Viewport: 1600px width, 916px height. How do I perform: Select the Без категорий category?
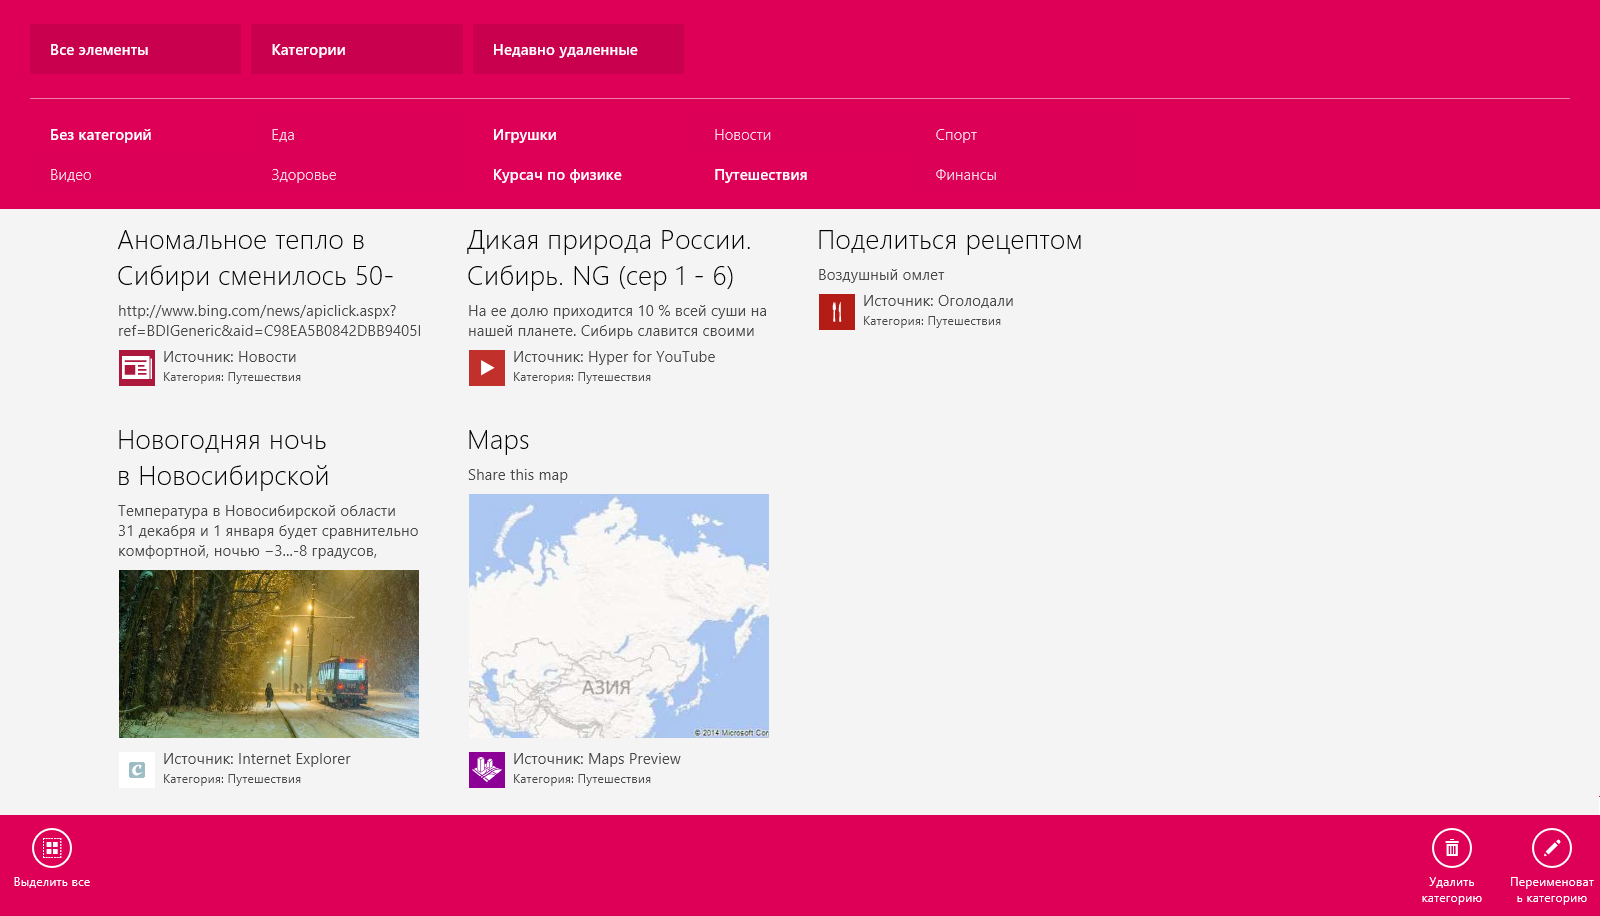101,135
